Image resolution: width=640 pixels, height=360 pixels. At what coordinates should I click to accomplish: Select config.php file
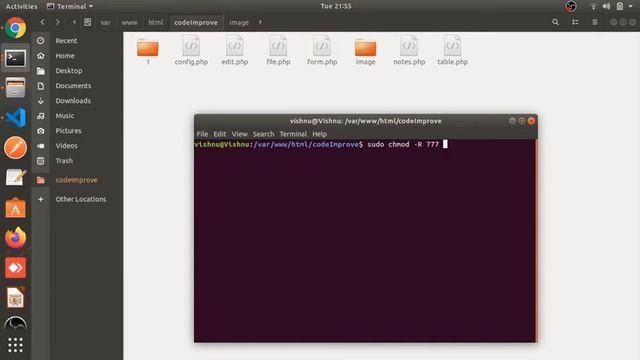click(x=191, y=51)
